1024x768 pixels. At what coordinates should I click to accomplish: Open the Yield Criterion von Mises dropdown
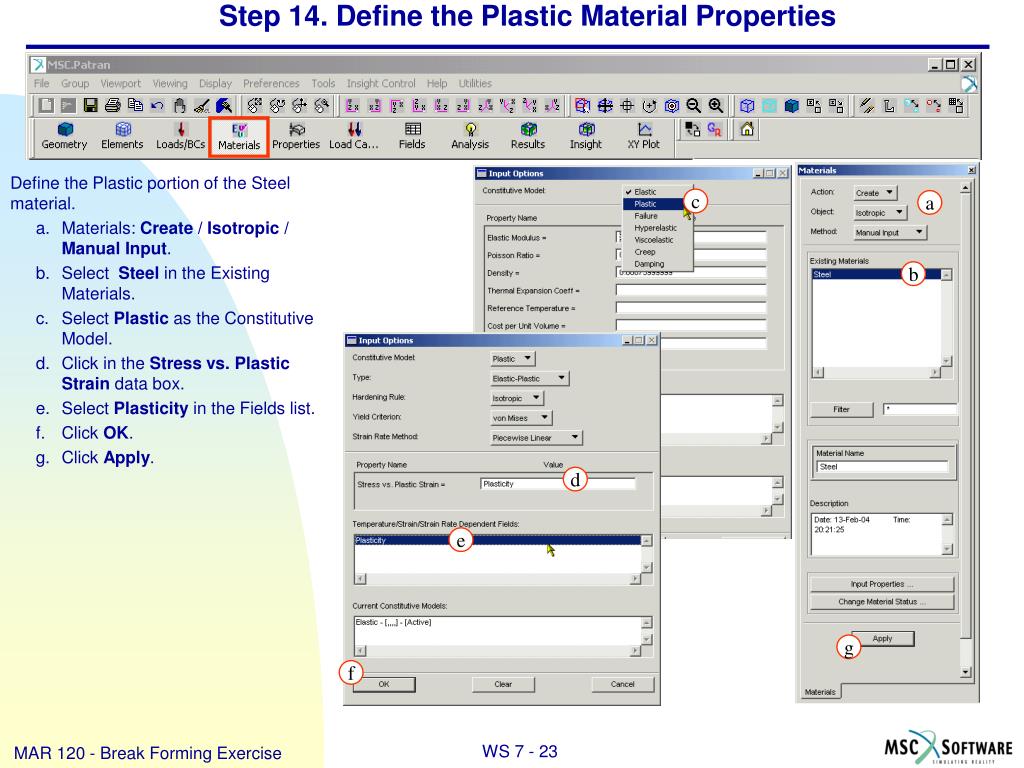click(521, 417)
